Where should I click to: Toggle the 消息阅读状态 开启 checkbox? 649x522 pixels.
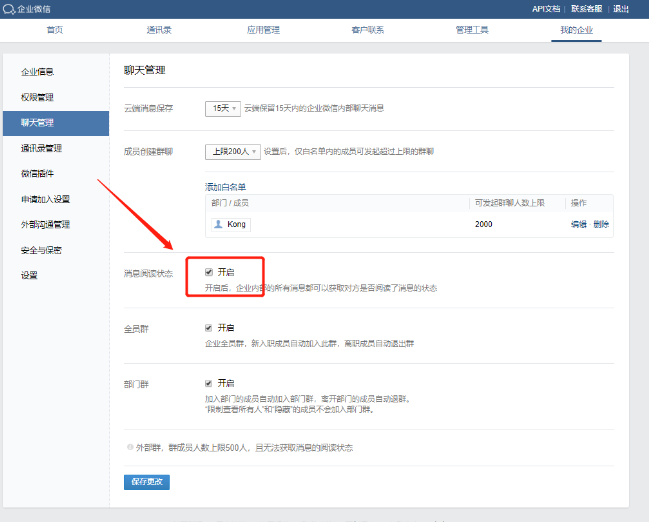(x=209, y=271)
